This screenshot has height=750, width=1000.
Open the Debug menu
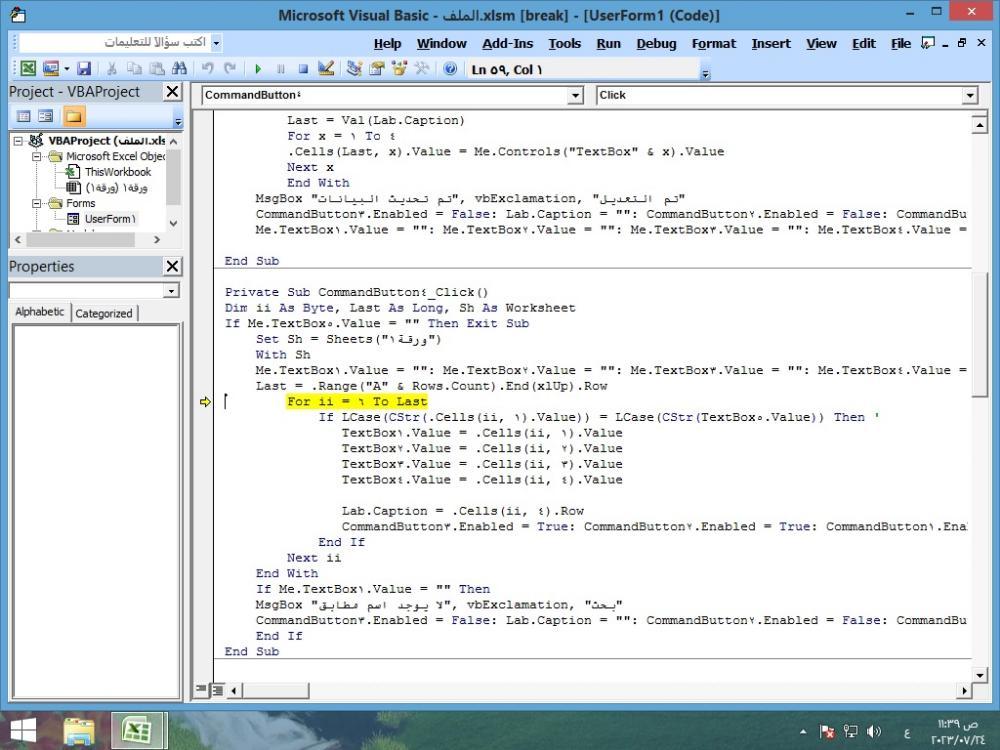coord(656,43)
